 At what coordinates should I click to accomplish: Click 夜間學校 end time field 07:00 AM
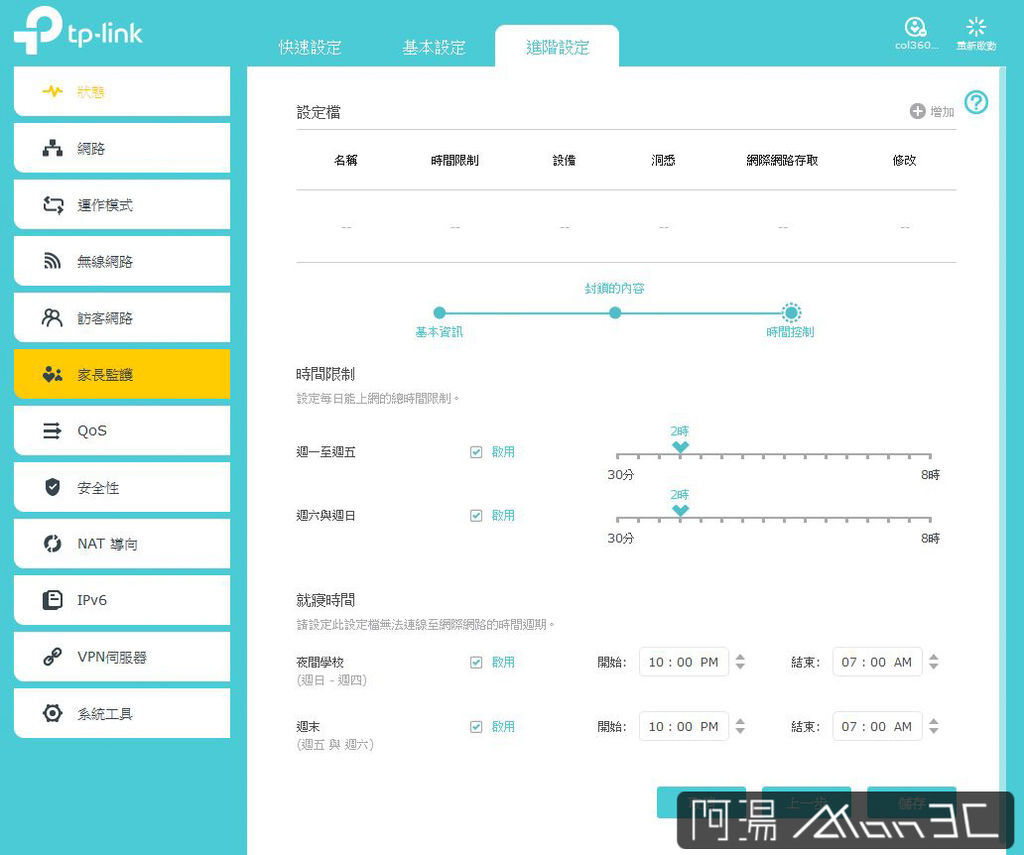pyautogui.click(x=877, y=662)
